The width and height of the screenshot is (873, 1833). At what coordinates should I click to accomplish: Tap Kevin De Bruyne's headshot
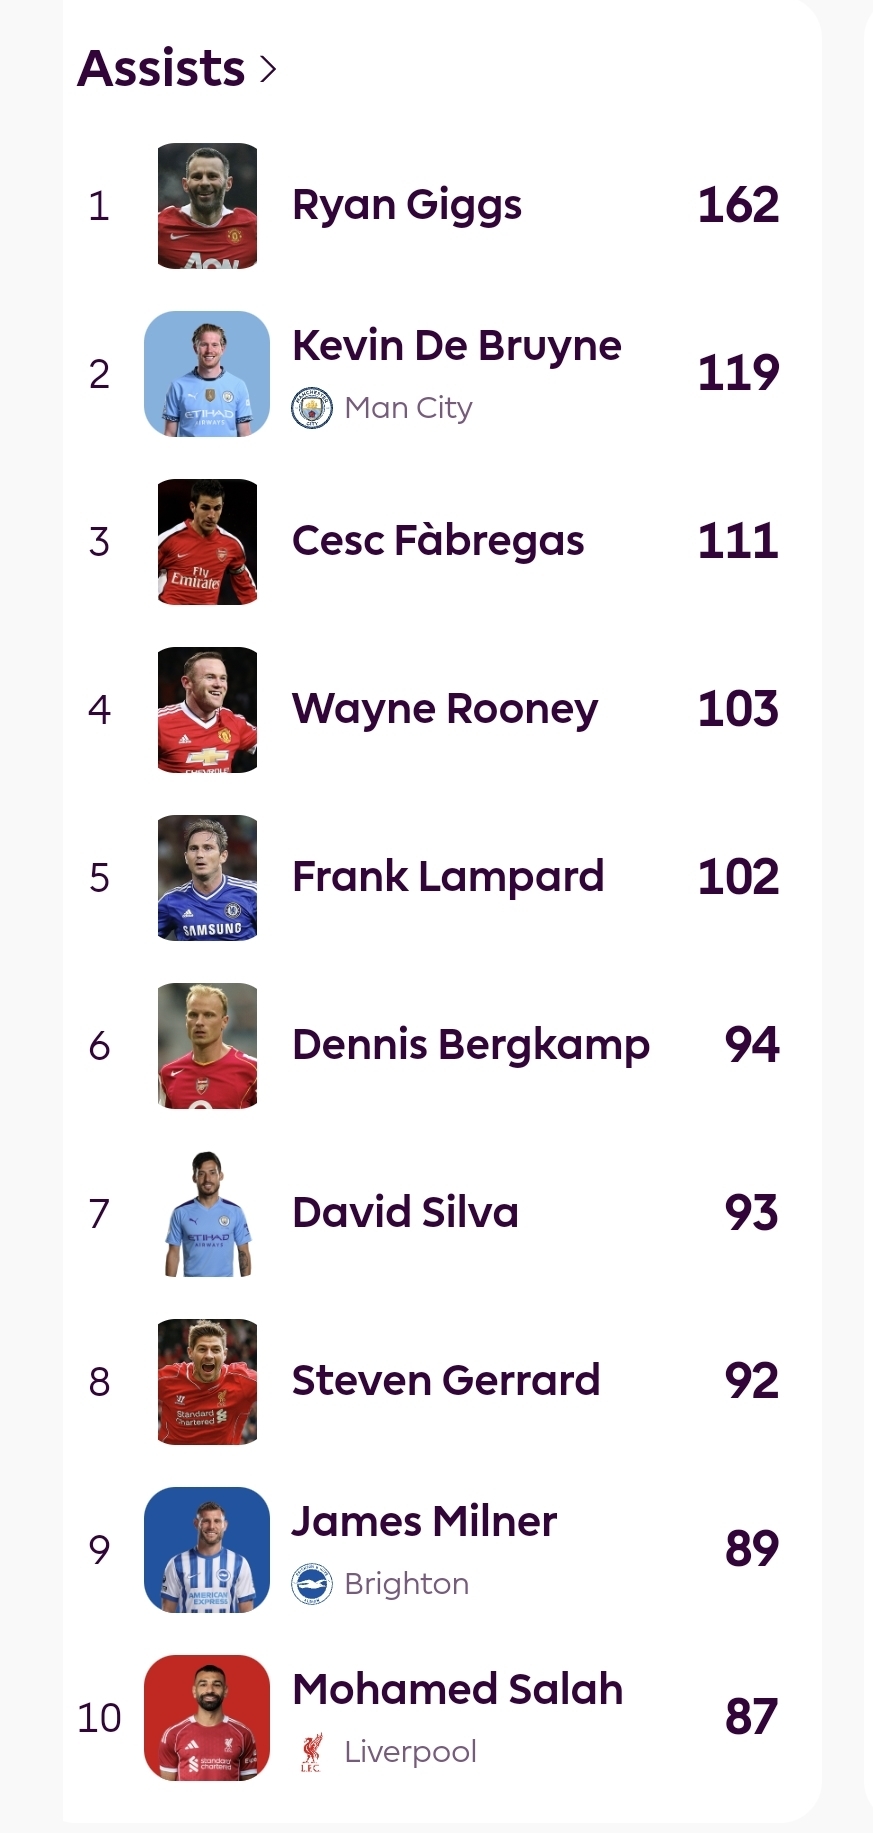[207, 374]
